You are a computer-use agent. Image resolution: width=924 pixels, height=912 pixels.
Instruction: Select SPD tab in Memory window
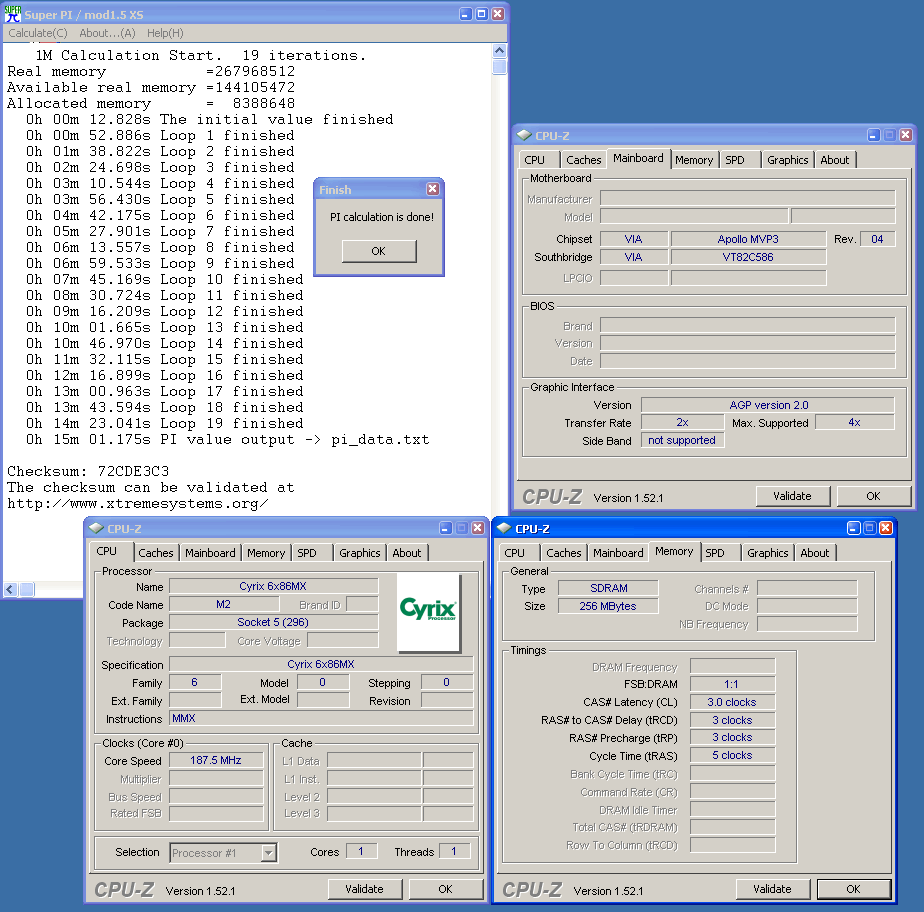pos(714,553)
